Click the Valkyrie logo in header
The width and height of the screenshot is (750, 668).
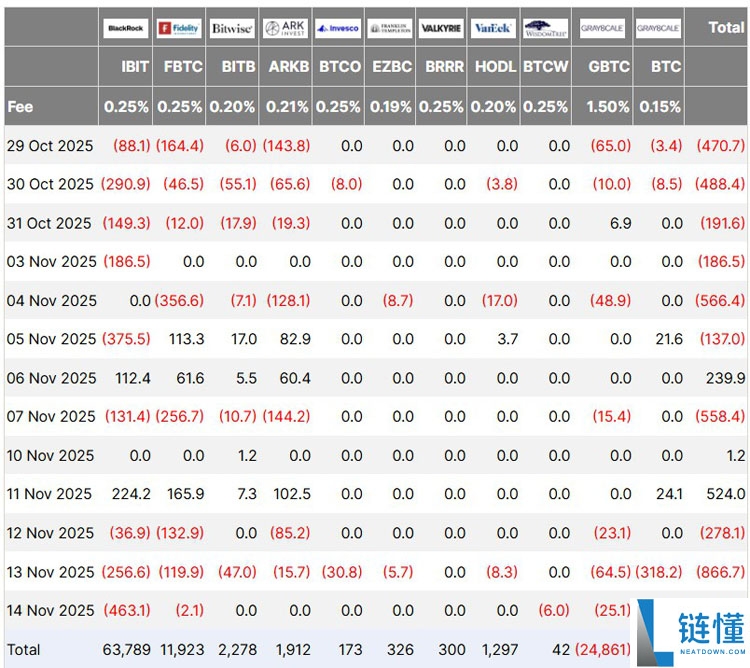441,28
